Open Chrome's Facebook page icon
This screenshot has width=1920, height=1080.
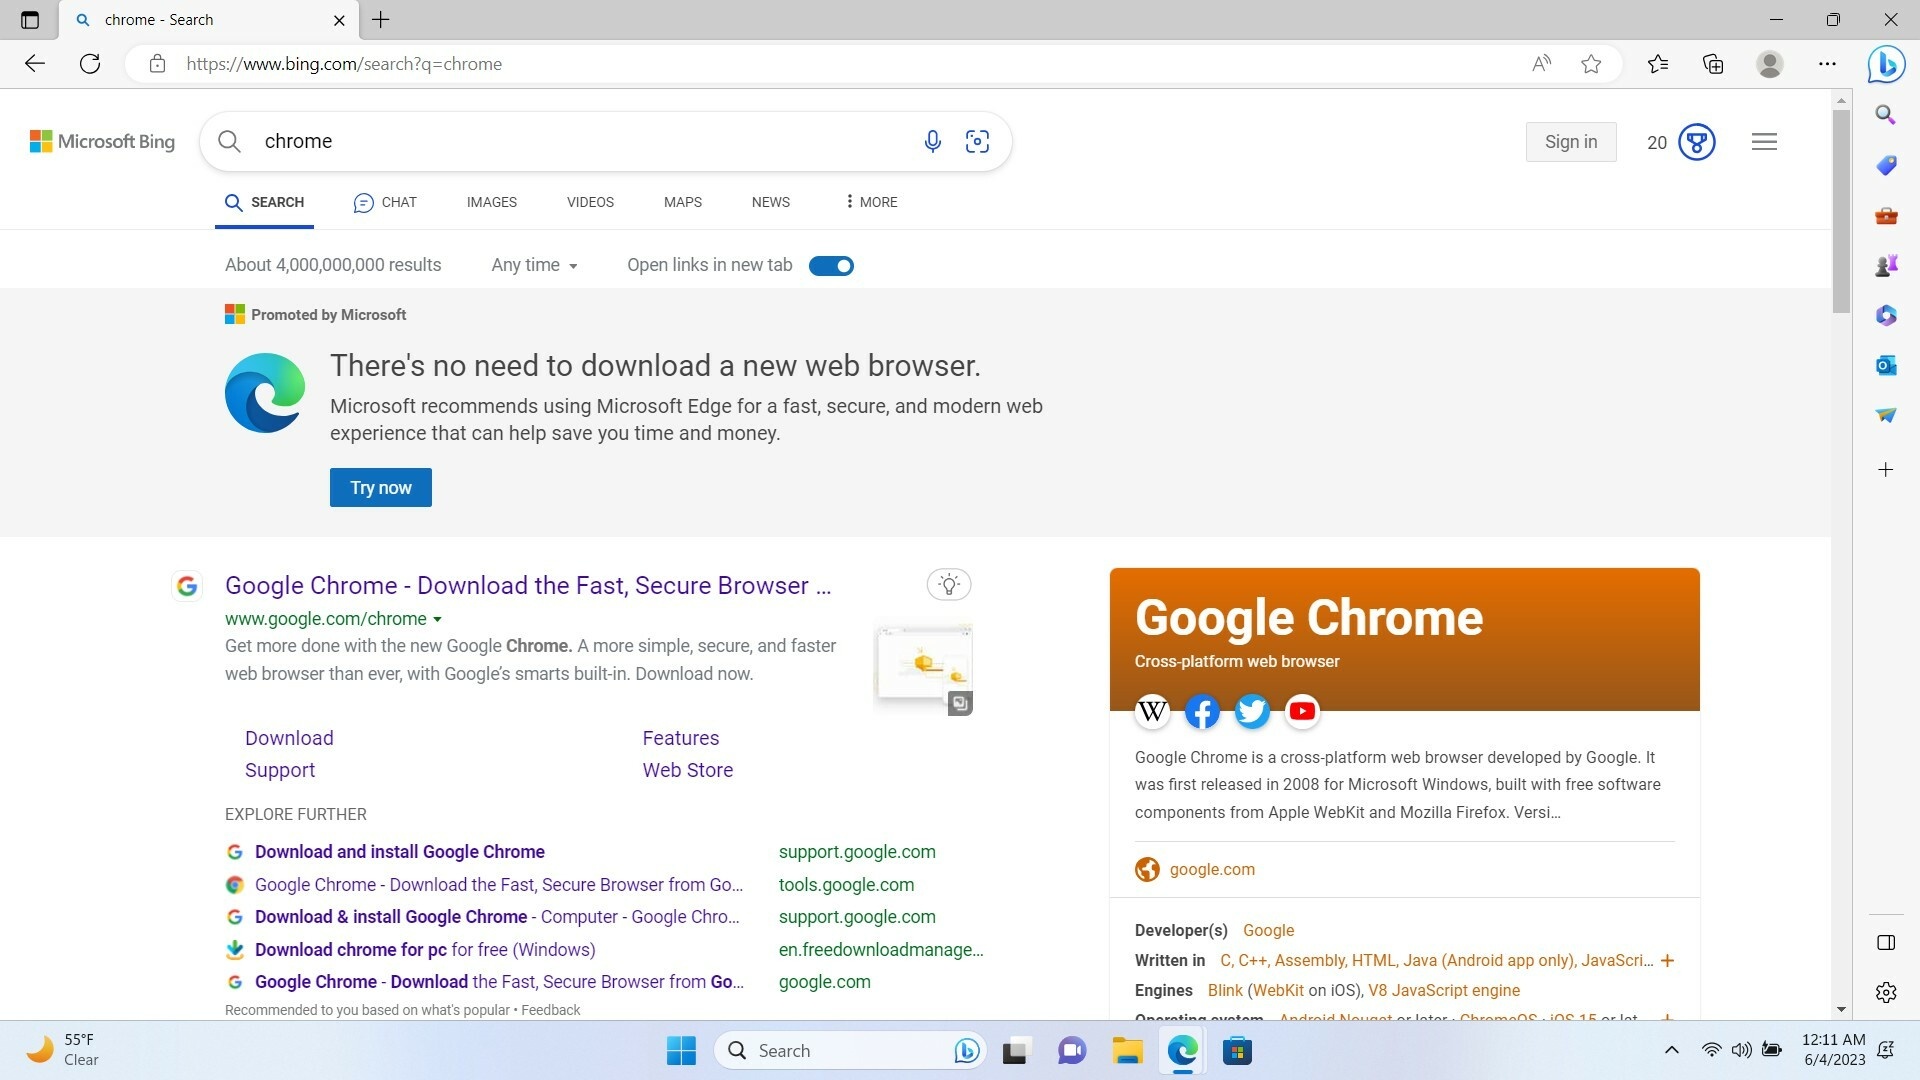(x=1202, y=711)
